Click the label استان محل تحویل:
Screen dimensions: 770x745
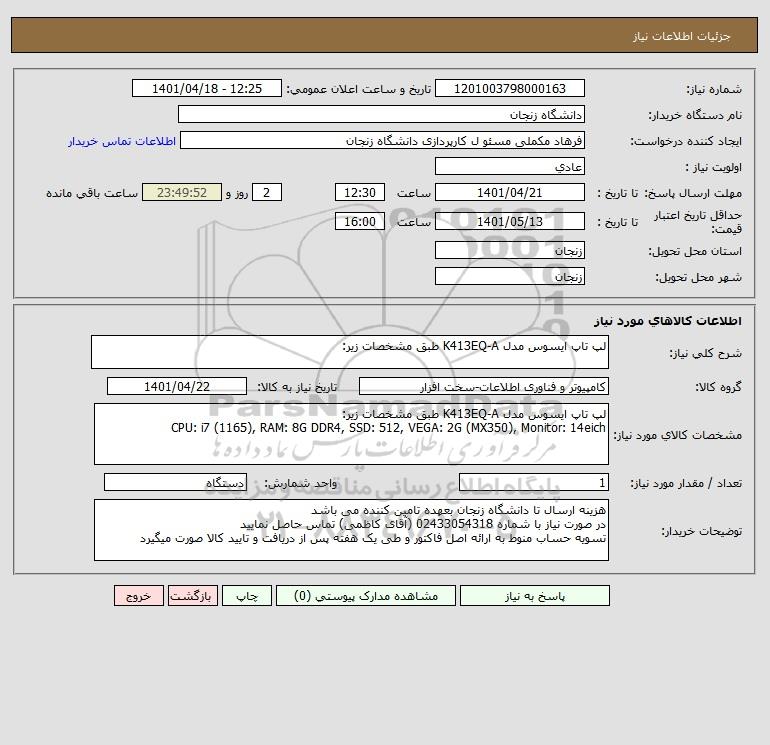(695, 251)
